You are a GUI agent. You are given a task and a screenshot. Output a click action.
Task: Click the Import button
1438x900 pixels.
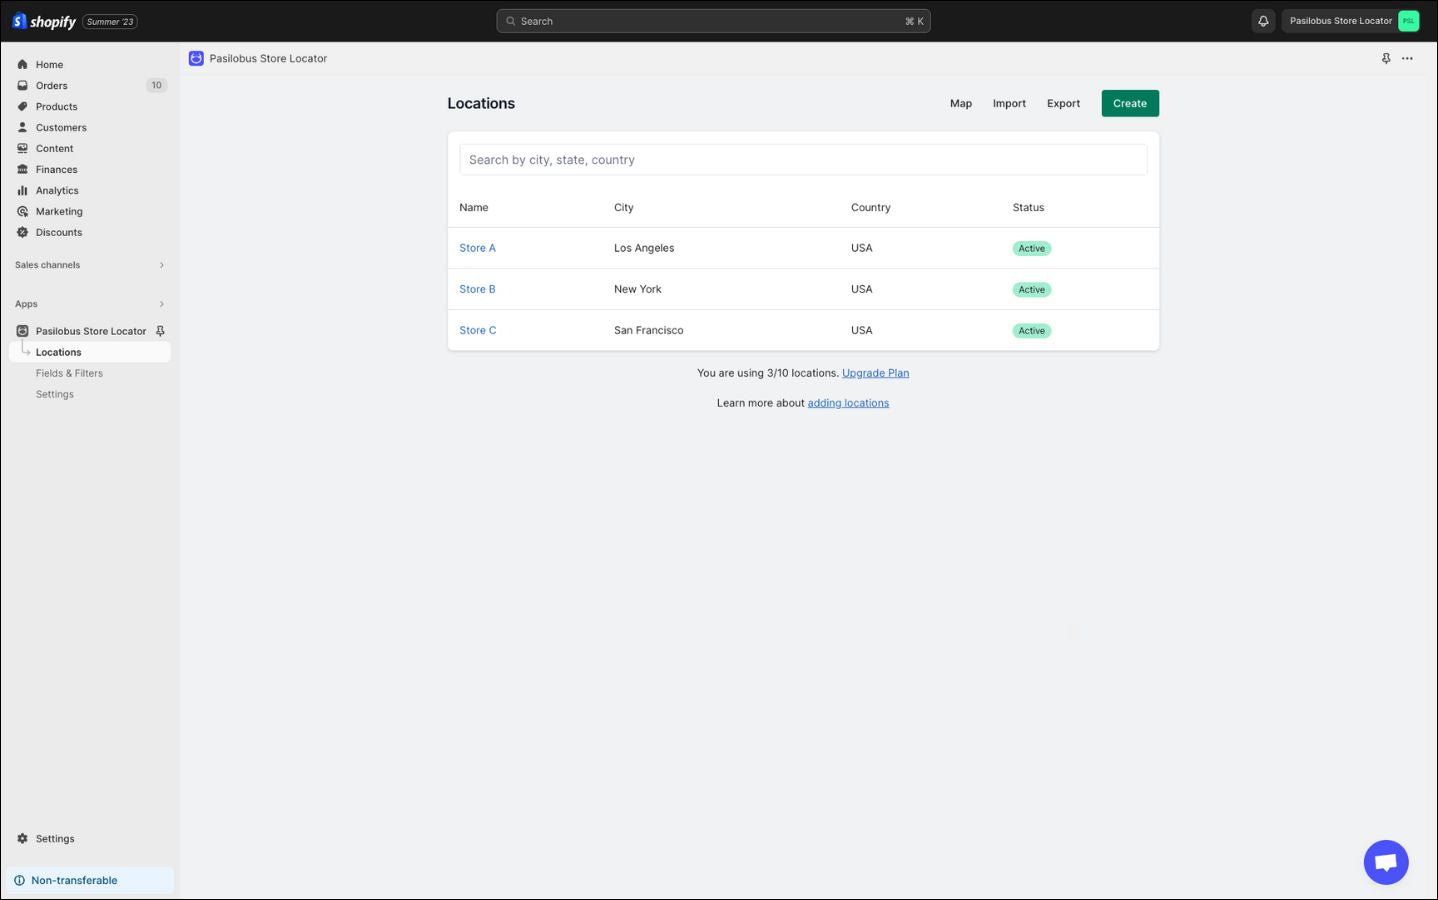coord(1009,104)
